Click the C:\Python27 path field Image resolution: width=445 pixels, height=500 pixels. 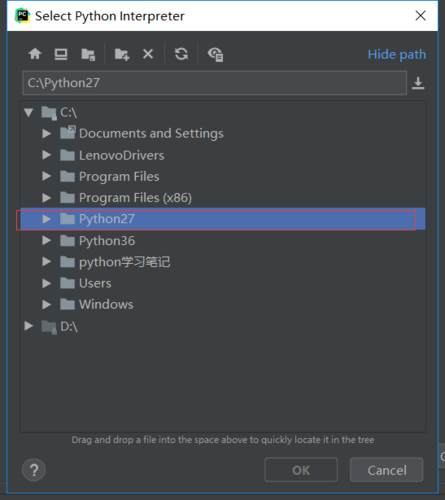click(x=215, y=83)
